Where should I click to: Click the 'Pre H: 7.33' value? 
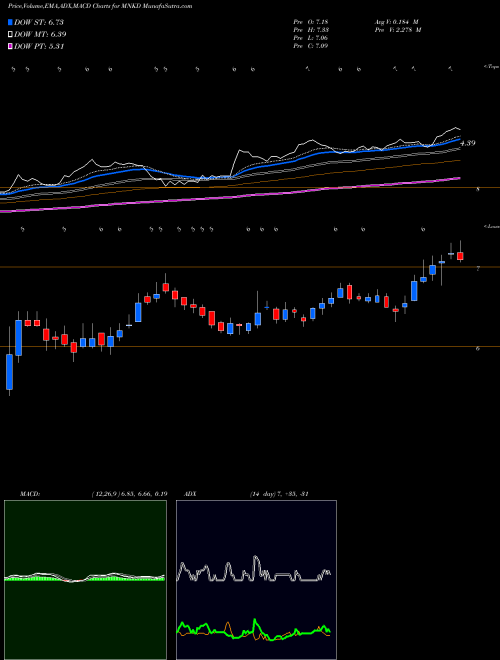(x=311, y=30)
